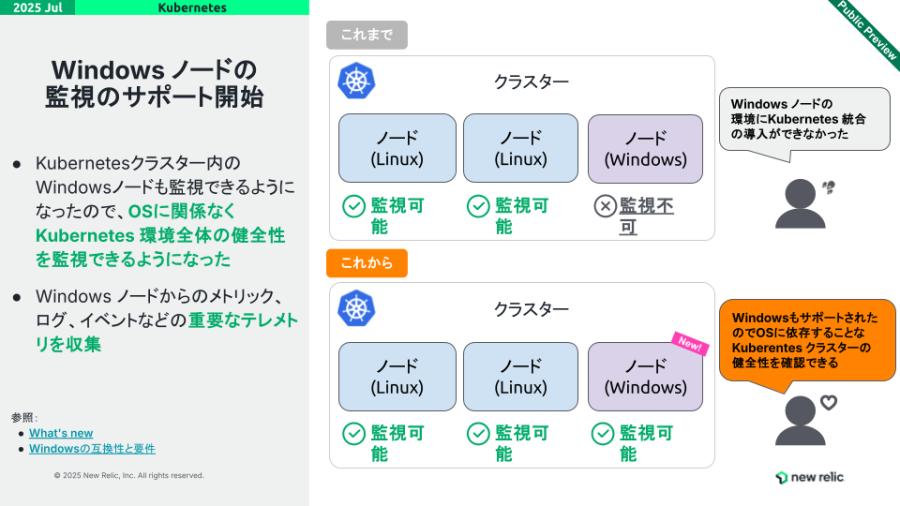Click the 2025 Jul header tag
The image size is (900, 506).
[37, 7]
